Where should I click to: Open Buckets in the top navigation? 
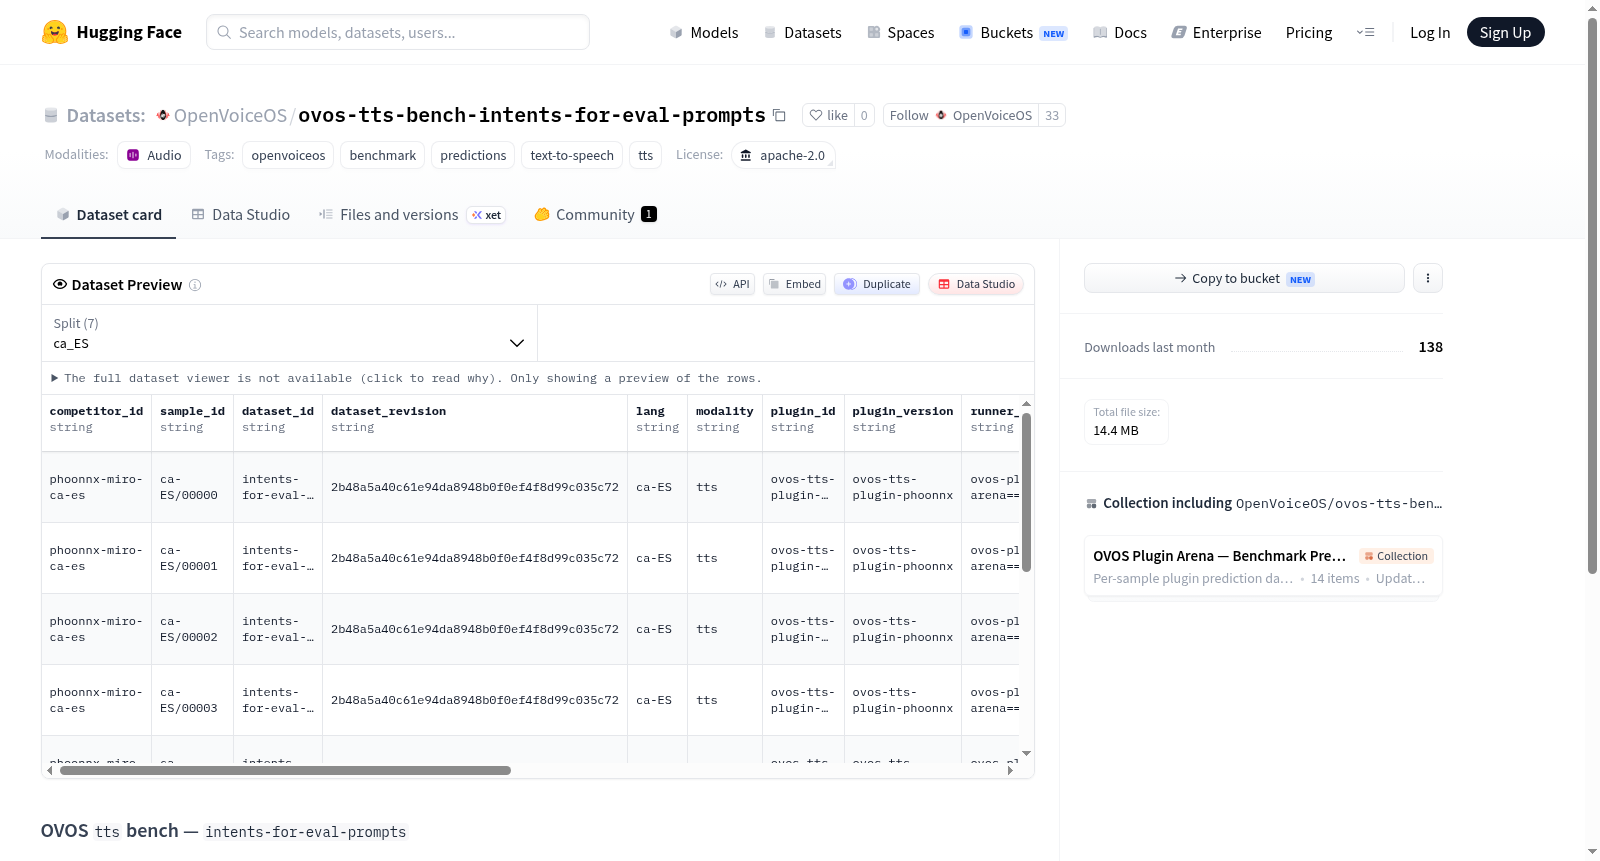coord(1013,32)
